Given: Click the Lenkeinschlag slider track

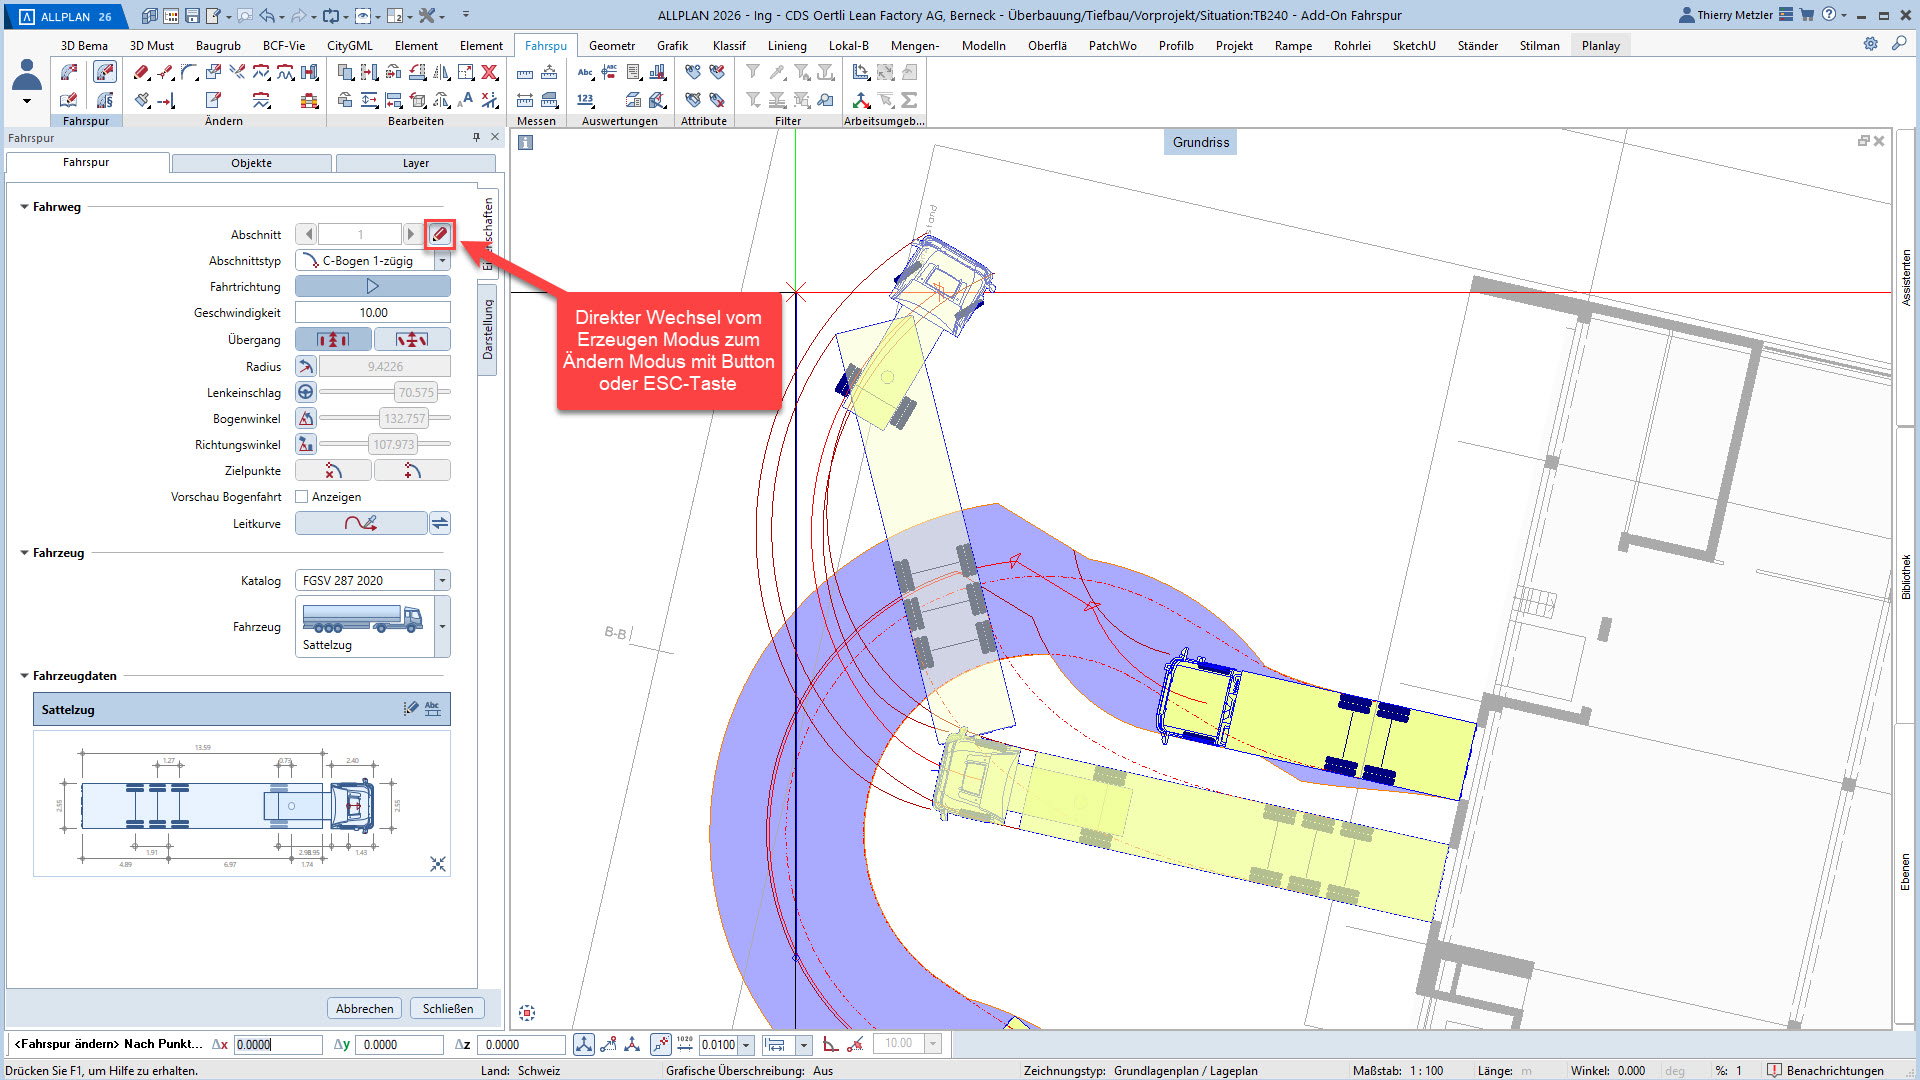Looking at the screenshot, I should (350, 392).
